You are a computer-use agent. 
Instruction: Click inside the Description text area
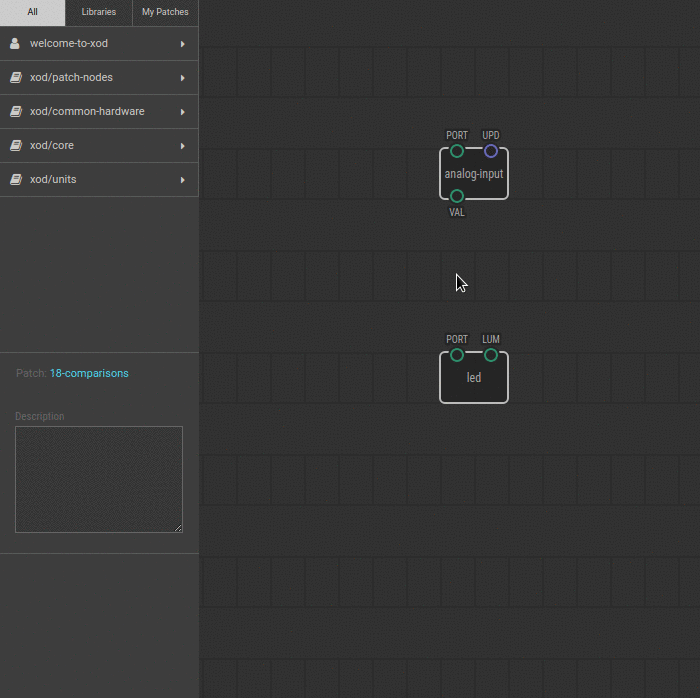98,479
